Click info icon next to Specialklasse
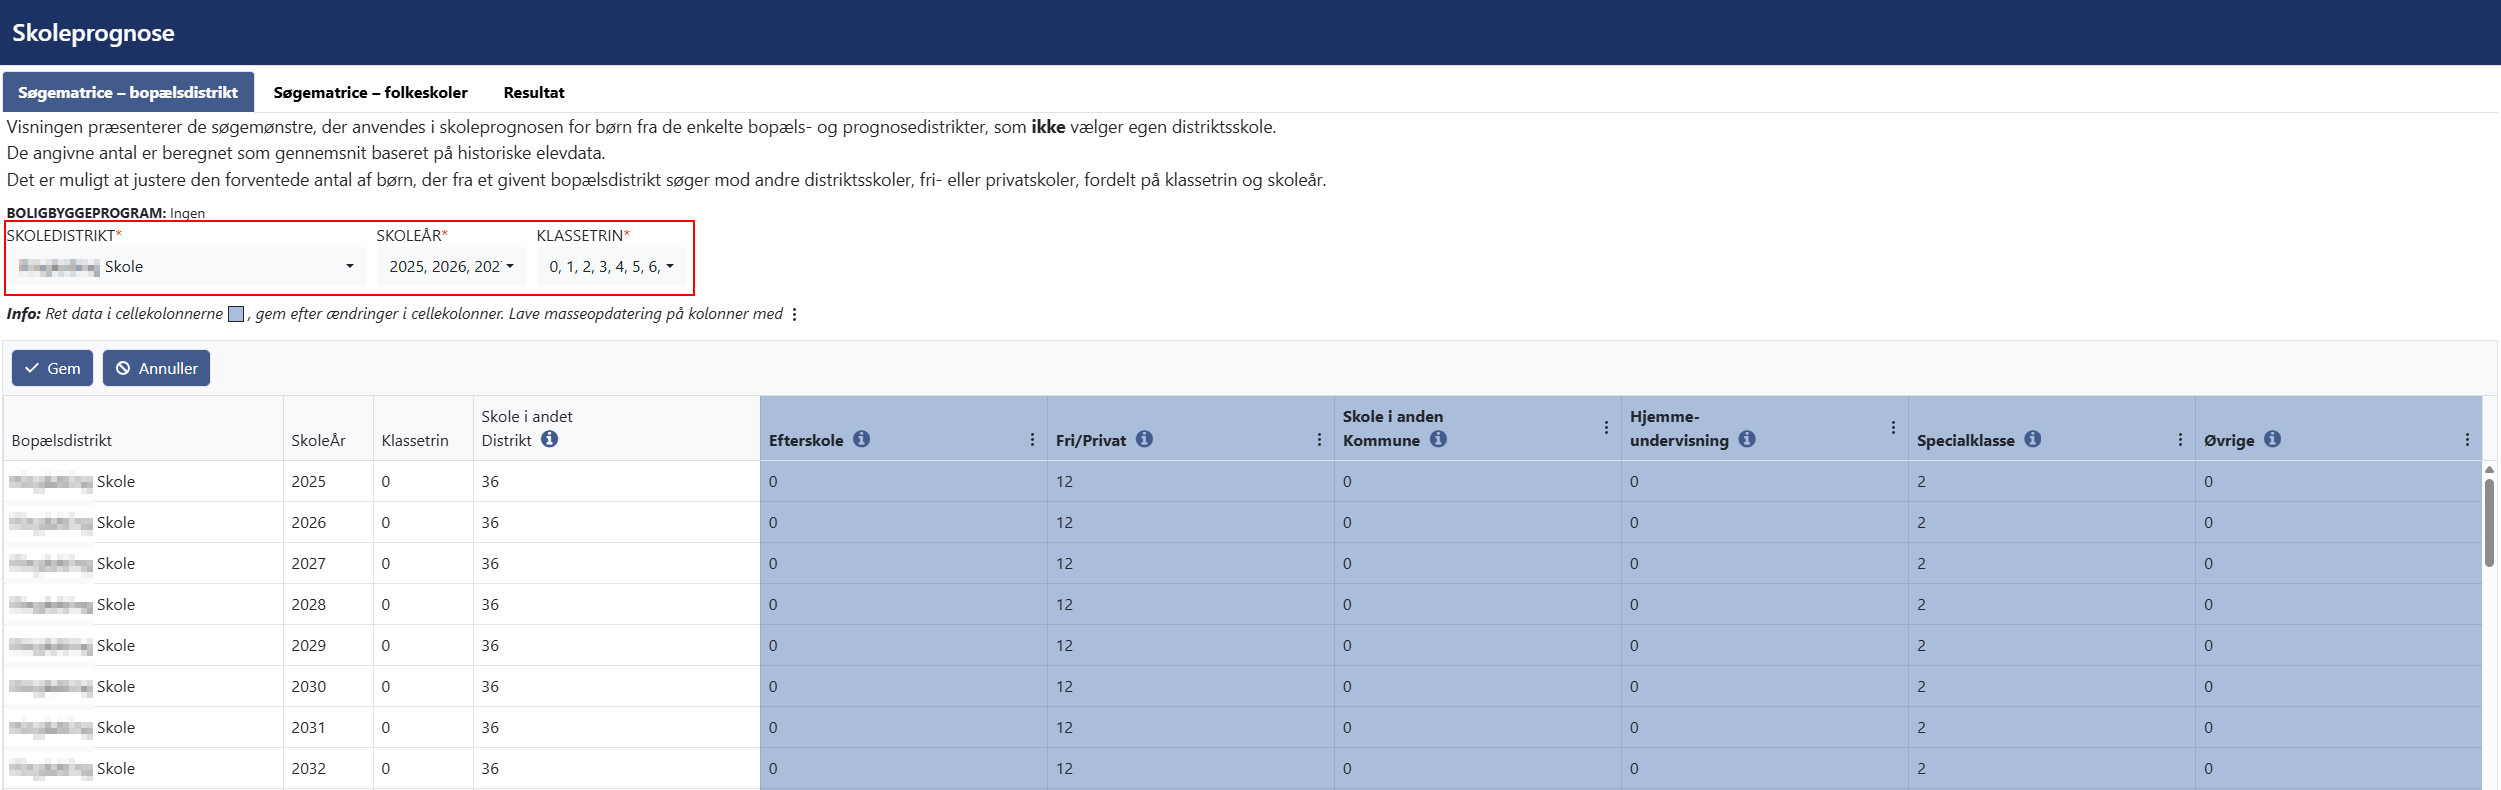 (x=2032, y=439)
